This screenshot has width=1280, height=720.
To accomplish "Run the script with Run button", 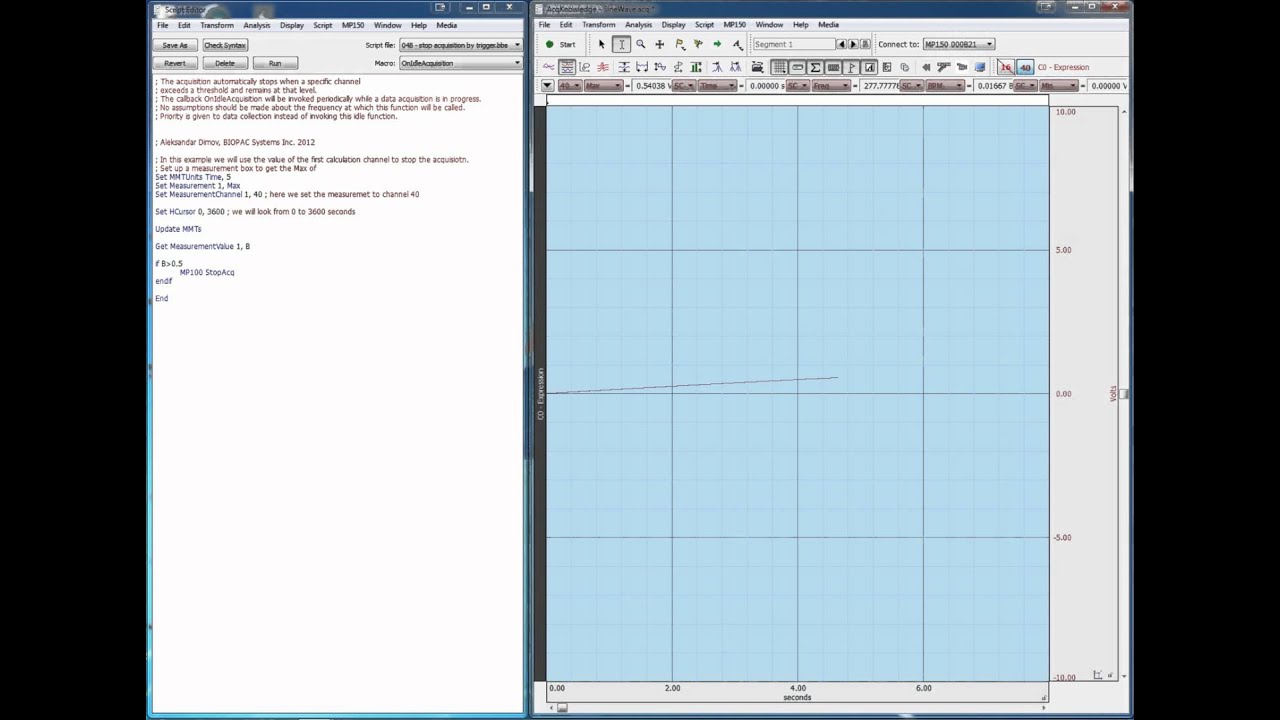I will [275, 63].
